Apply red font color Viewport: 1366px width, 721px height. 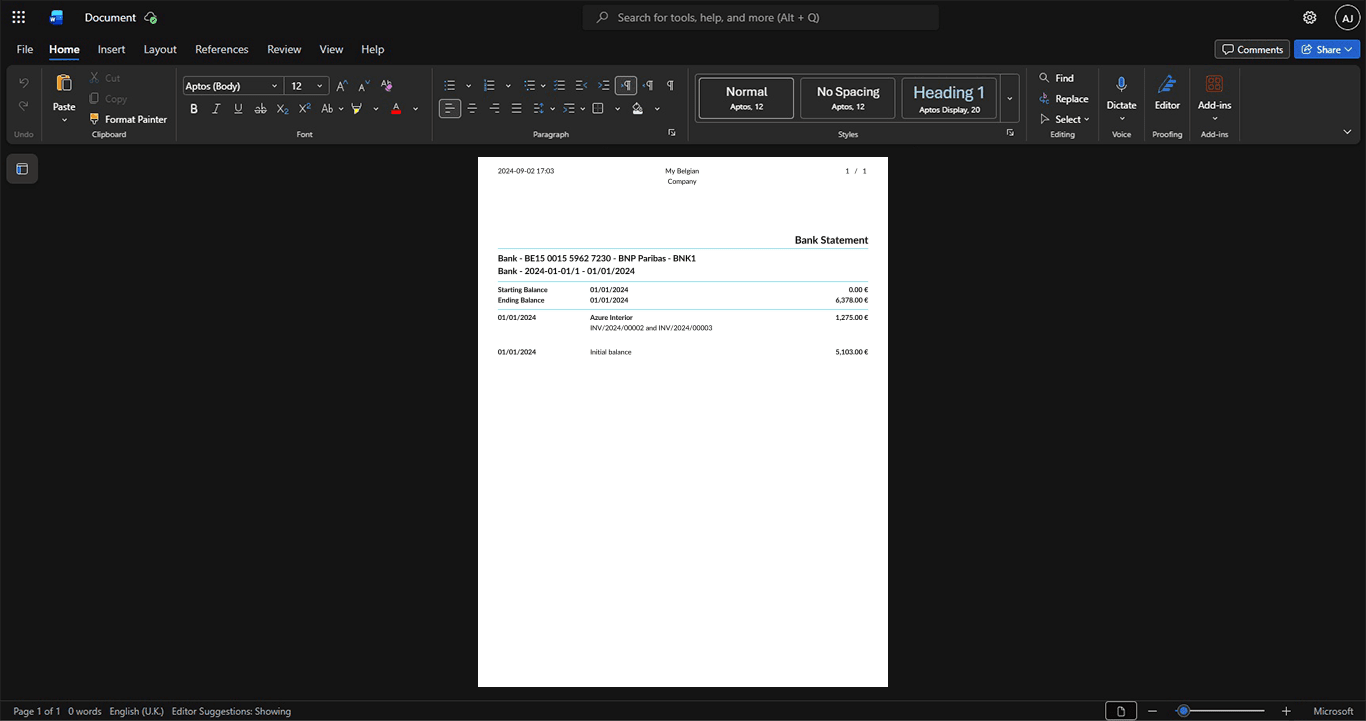pos(396,108)
